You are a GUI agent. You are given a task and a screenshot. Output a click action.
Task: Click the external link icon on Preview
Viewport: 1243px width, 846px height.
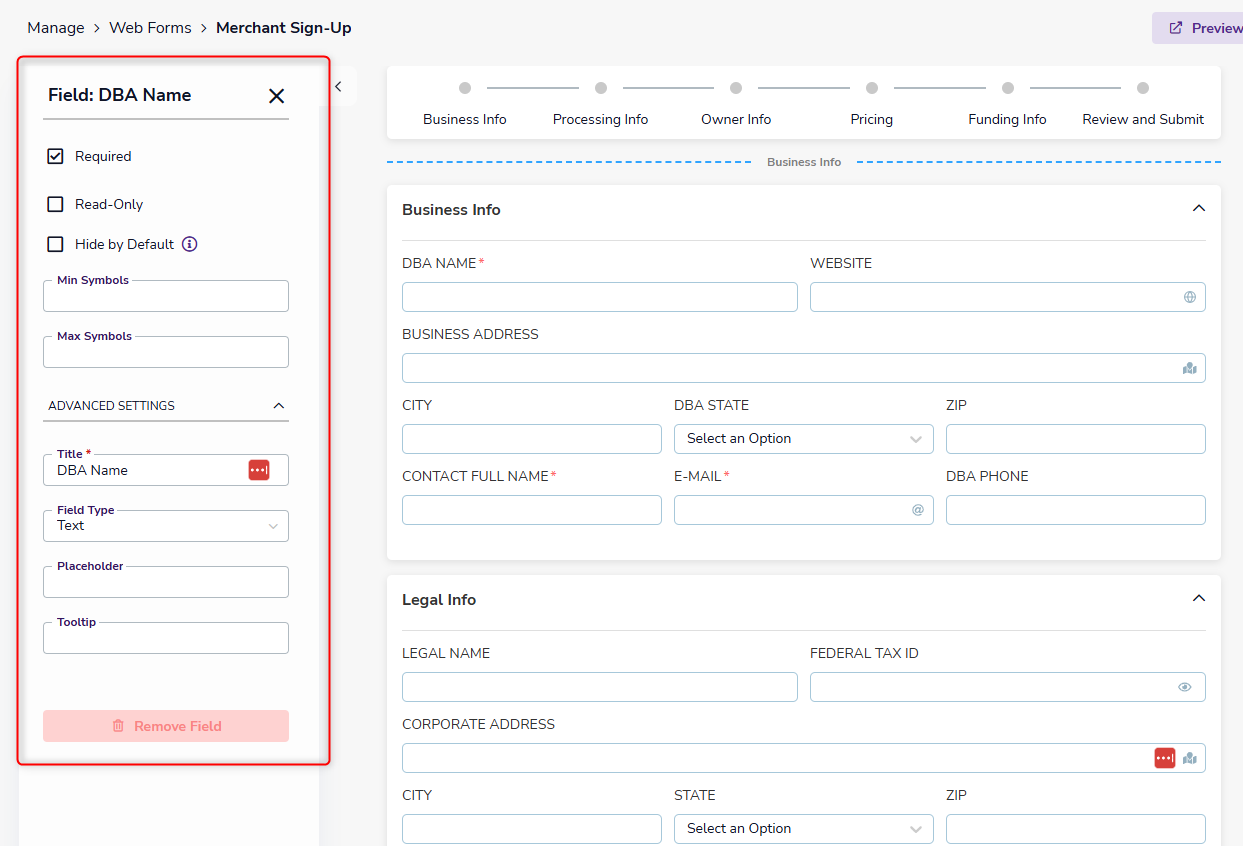1176,28
